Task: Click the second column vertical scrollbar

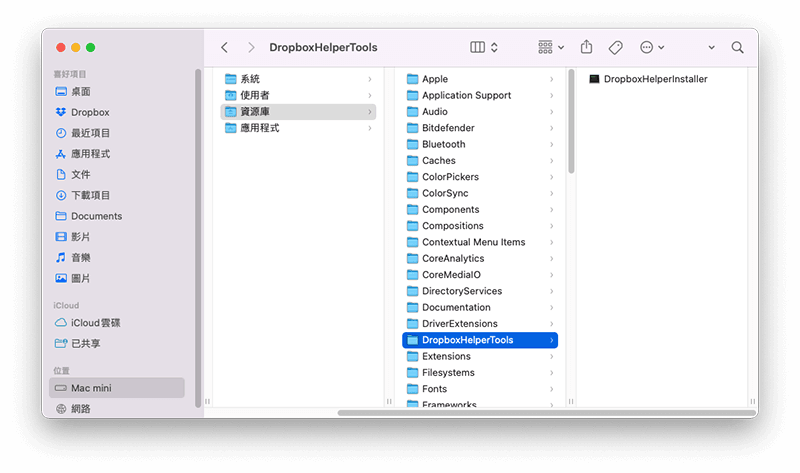Action: [571, 121]
